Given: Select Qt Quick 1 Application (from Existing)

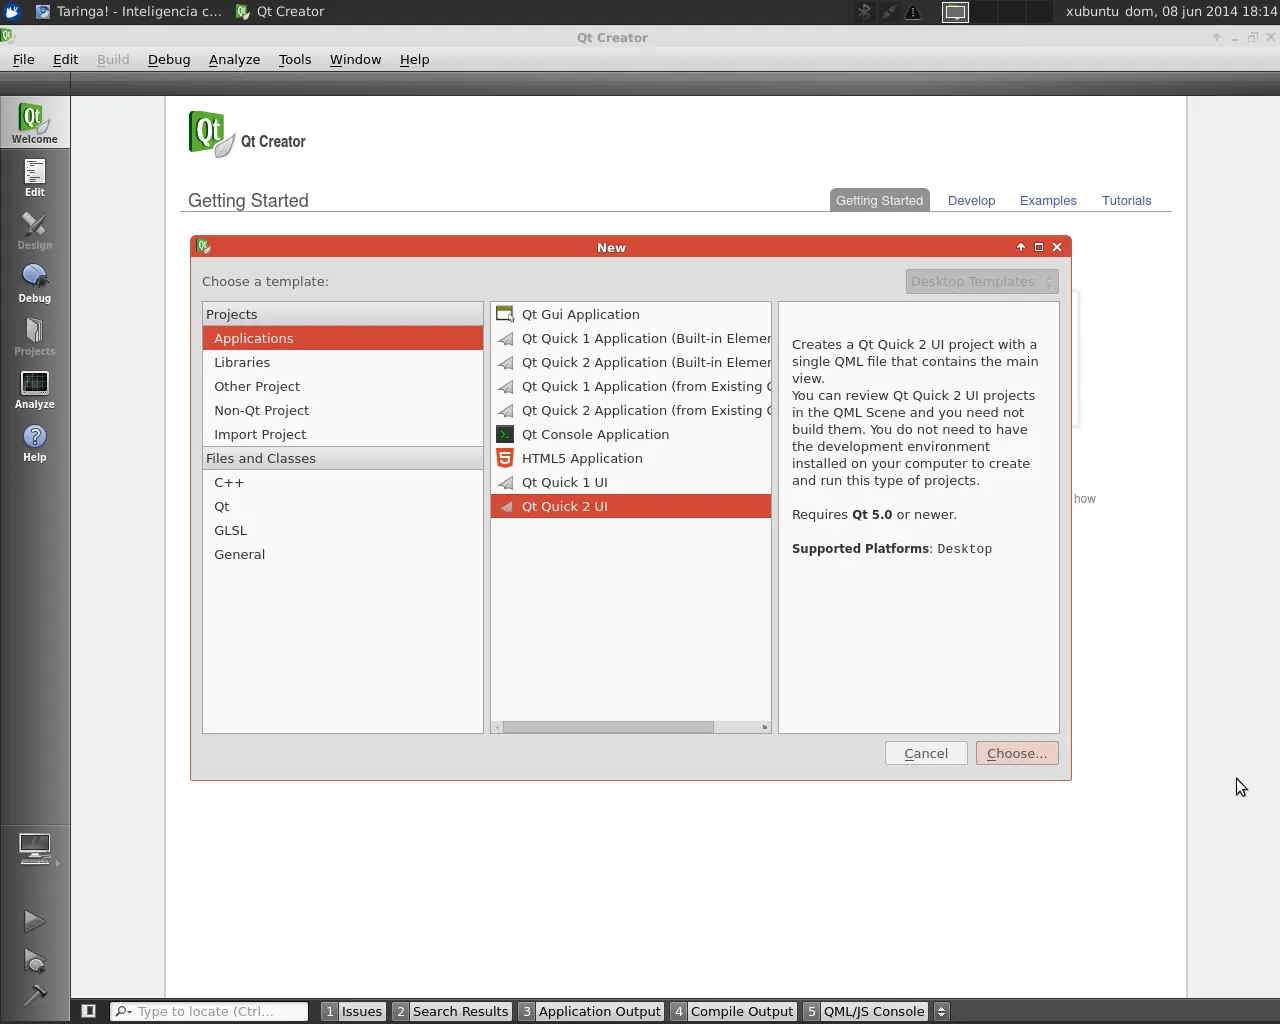Looking at the screenshot, I should tap(631, 386).
